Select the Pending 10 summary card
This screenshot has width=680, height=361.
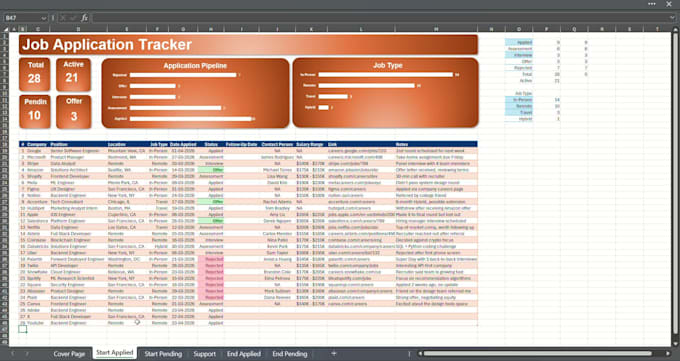click(x=34, y=112)
